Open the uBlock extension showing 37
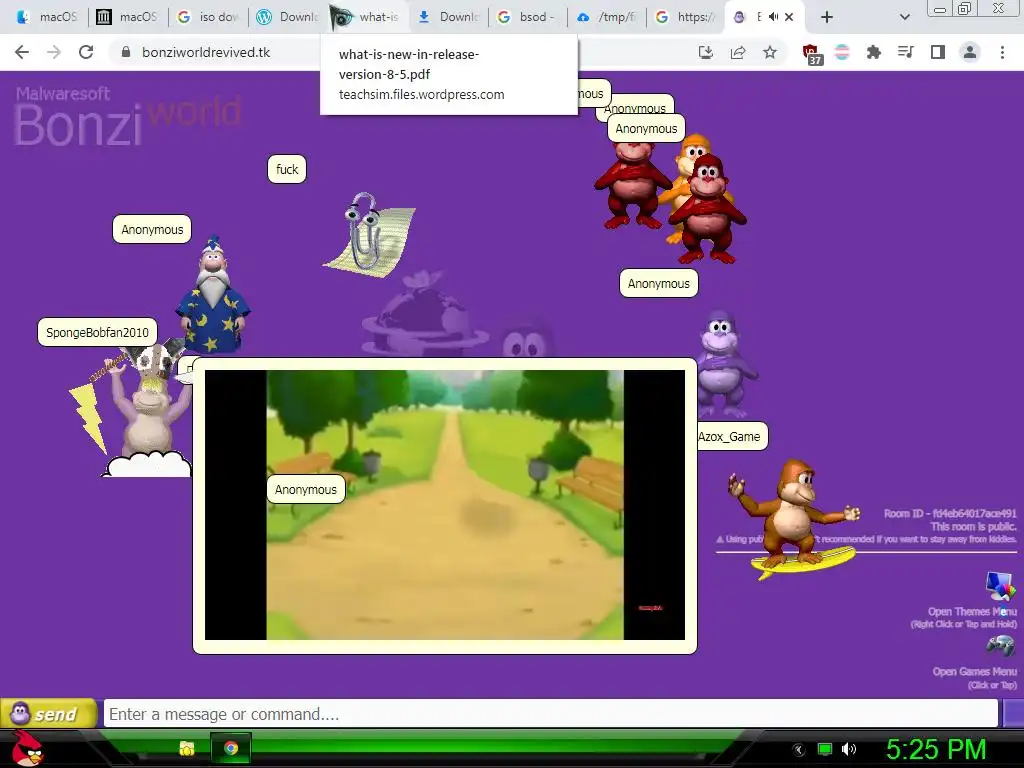This screenshot has width=1024, height=768. pos(812,54)
